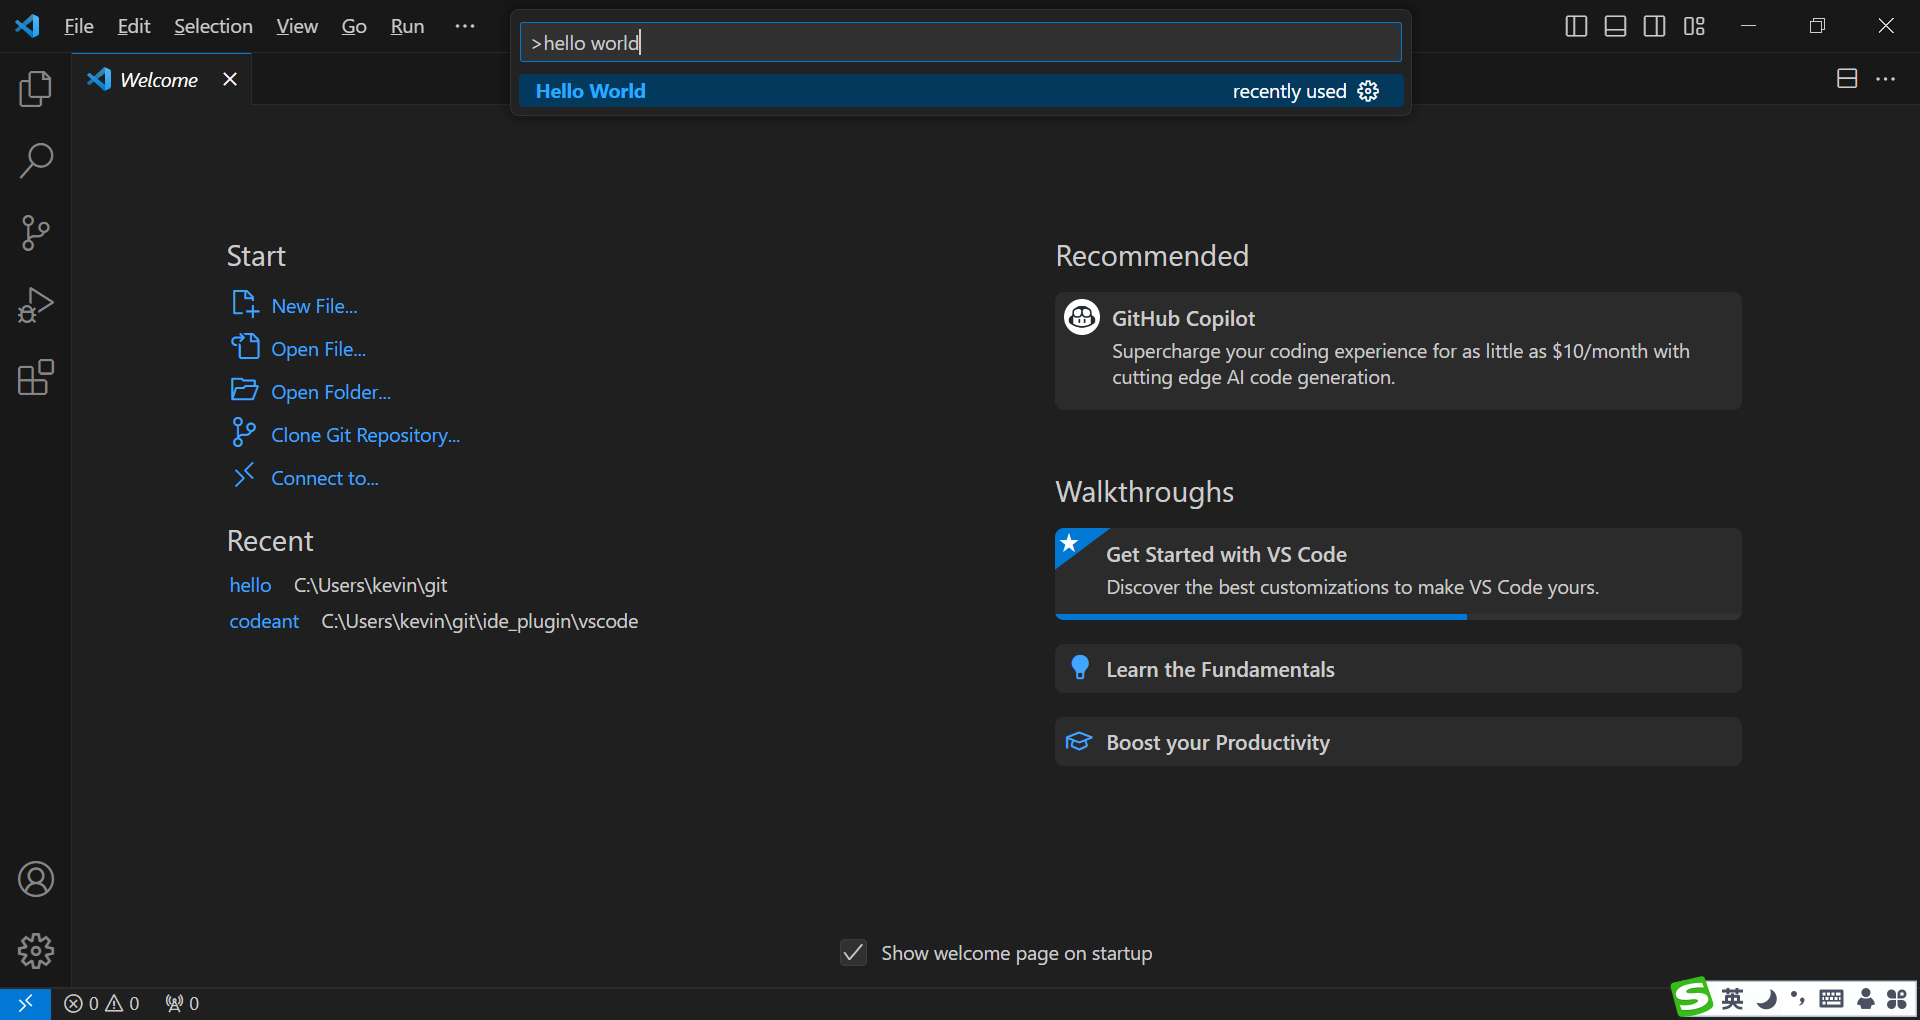Show errors and warnings count in status bar
1920x1020 pixels.
(102, 1003)
